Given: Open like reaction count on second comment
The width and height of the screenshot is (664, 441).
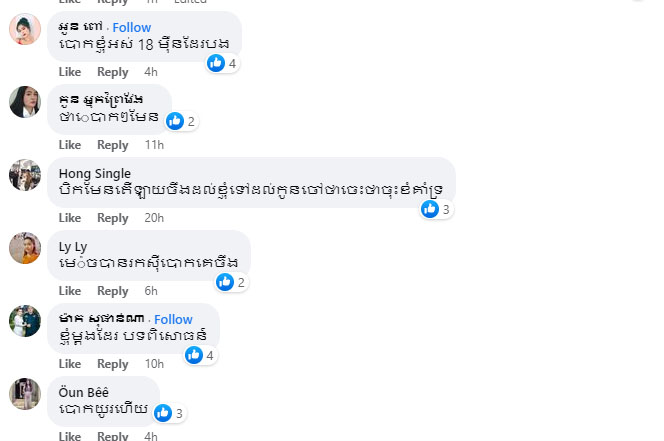Looking at the screenshot, I should click(x=181, y=121).
